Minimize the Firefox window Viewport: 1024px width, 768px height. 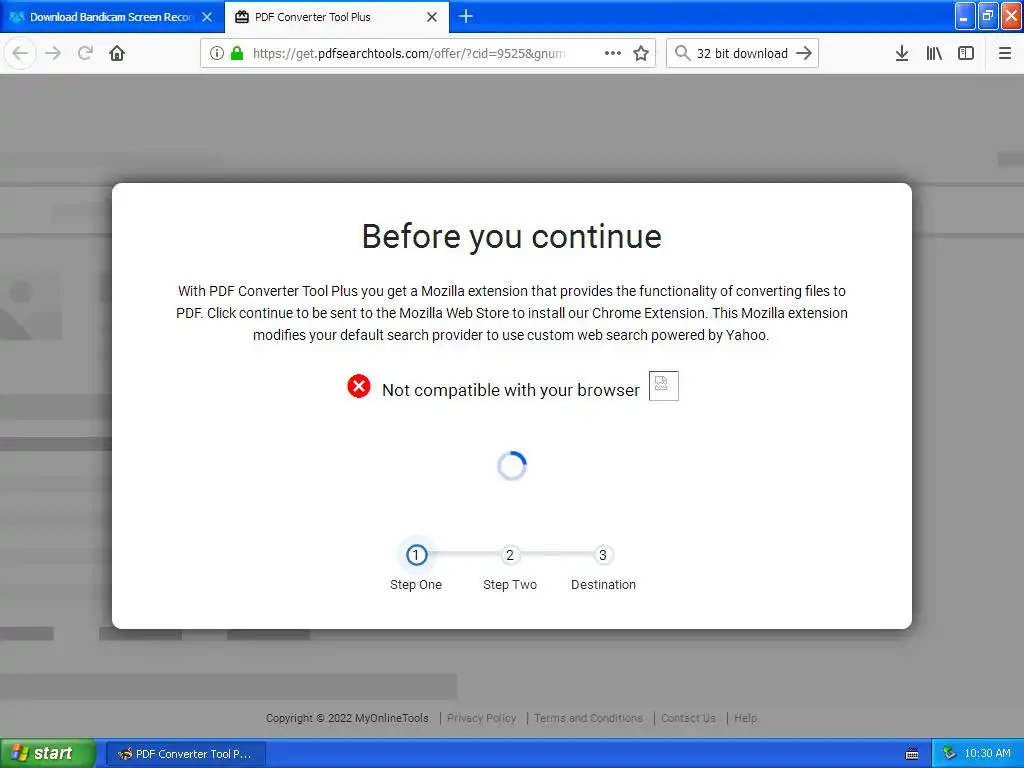point(964,16)
